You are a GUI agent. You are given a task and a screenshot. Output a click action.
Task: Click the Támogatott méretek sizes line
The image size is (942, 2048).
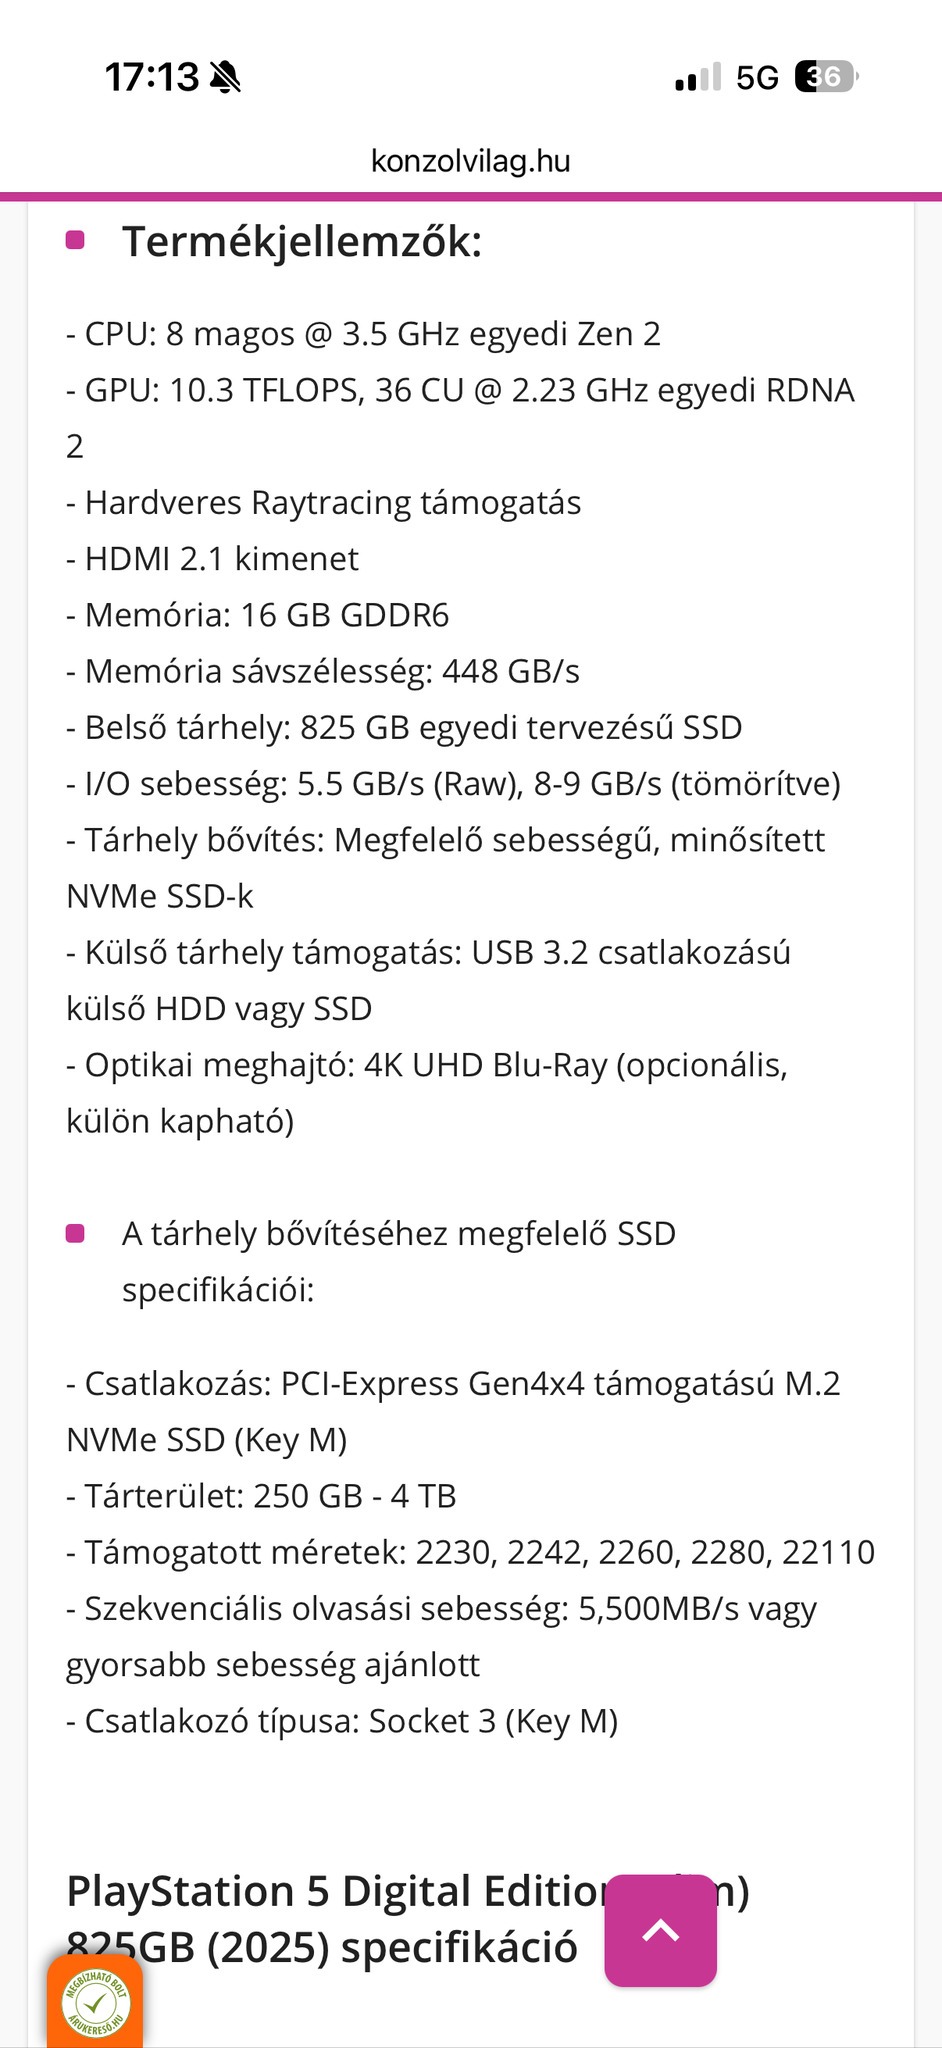[470, 1552]
